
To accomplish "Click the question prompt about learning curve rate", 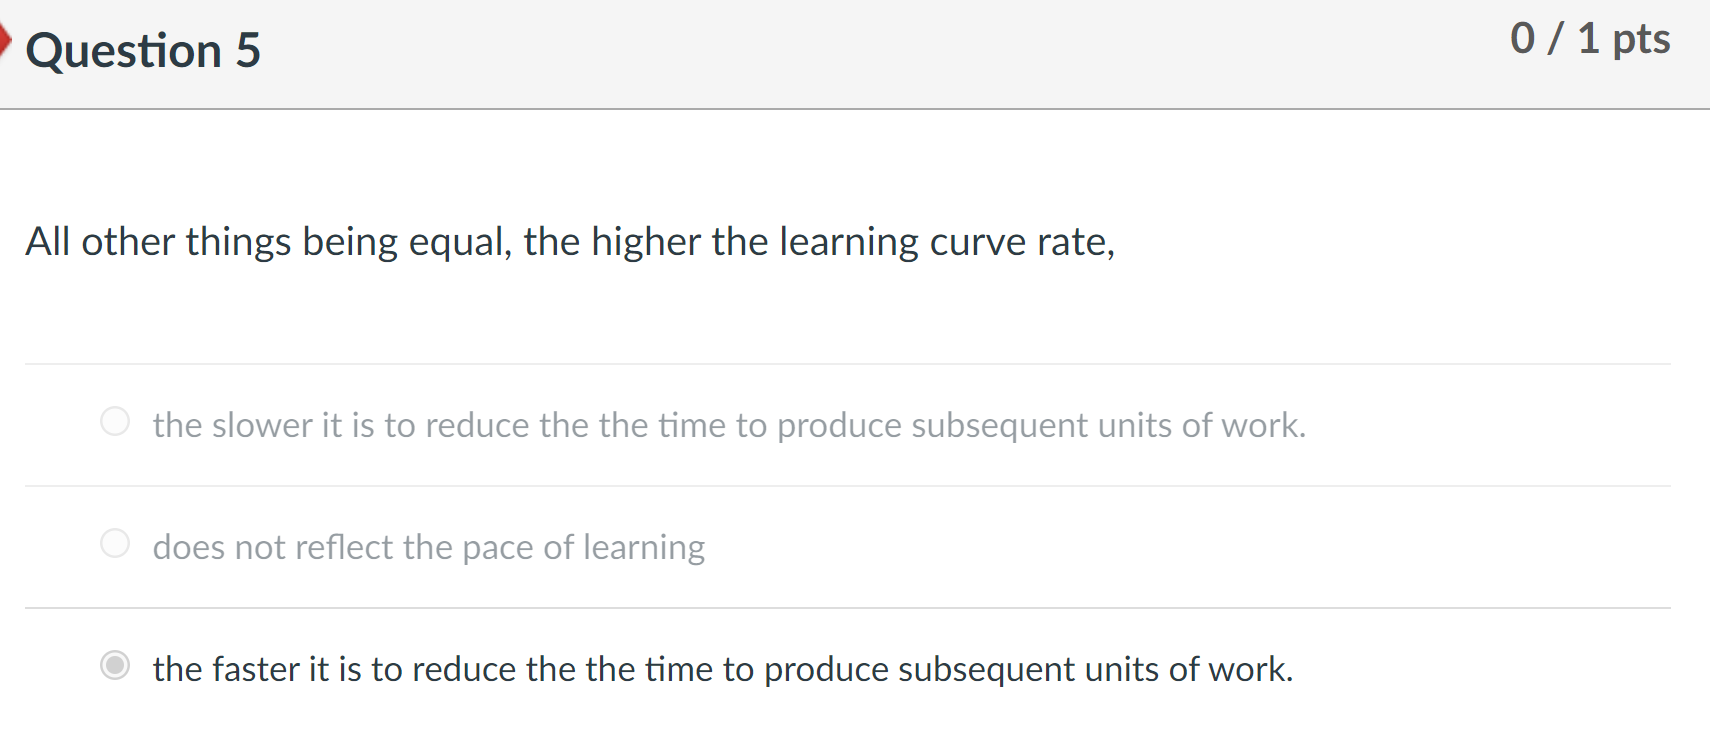I will (570, 241).
